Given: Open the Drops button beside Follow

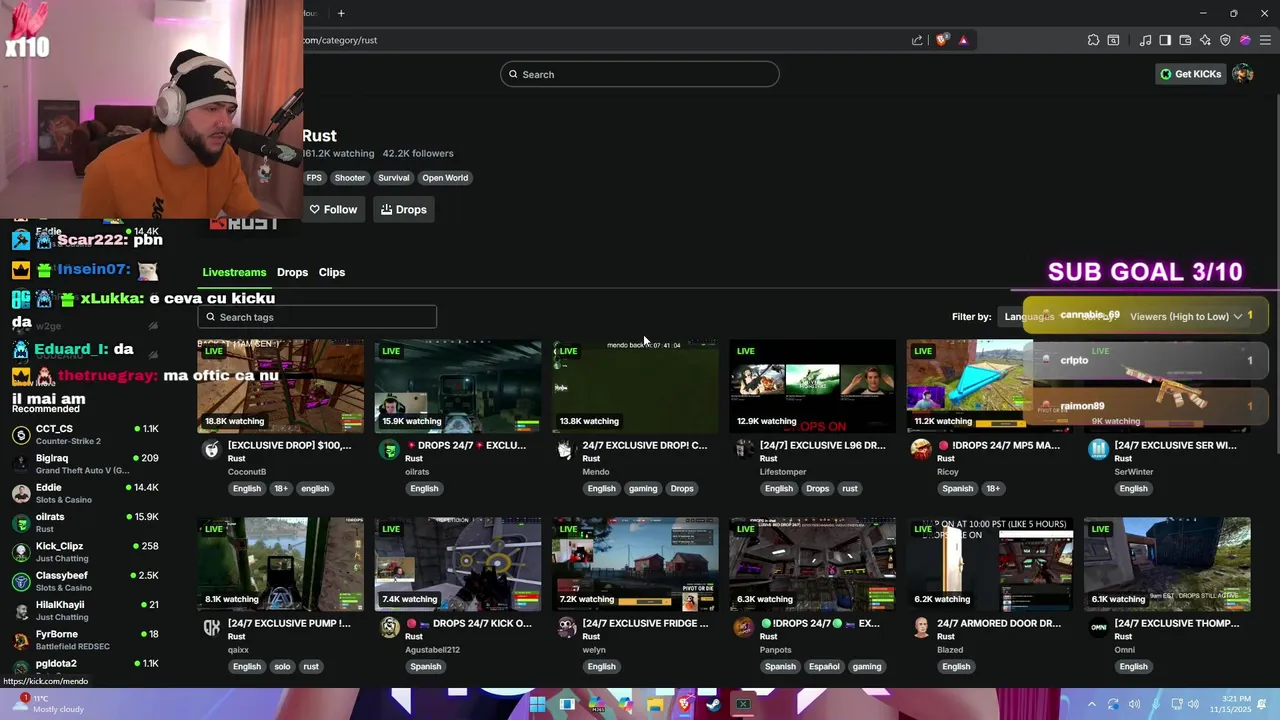Looking at the screenshot, I should click(403, 210).
